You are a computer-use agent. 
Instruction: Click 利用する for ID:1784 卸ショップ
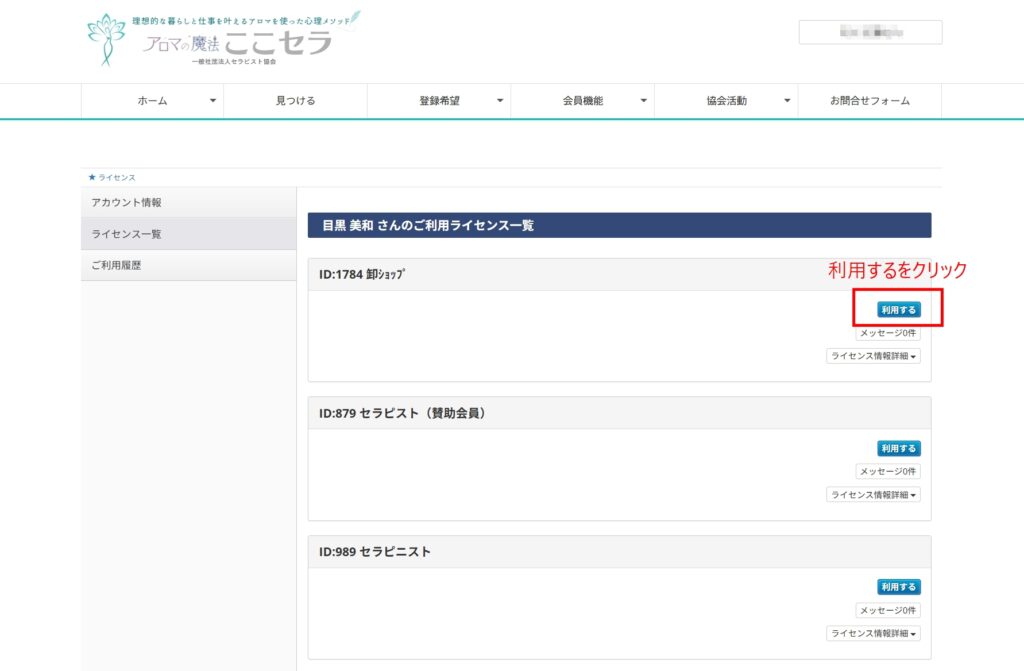click(898, 310)
